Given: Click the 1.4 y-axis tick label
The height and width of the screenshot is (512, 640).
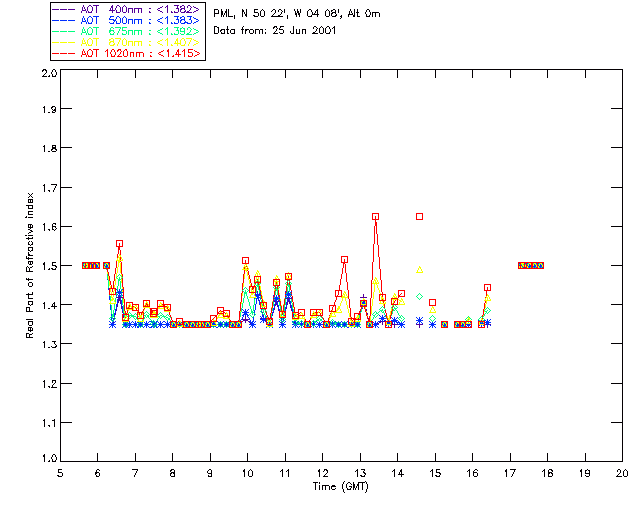Looking at the screenshot, I should [49, 305].
